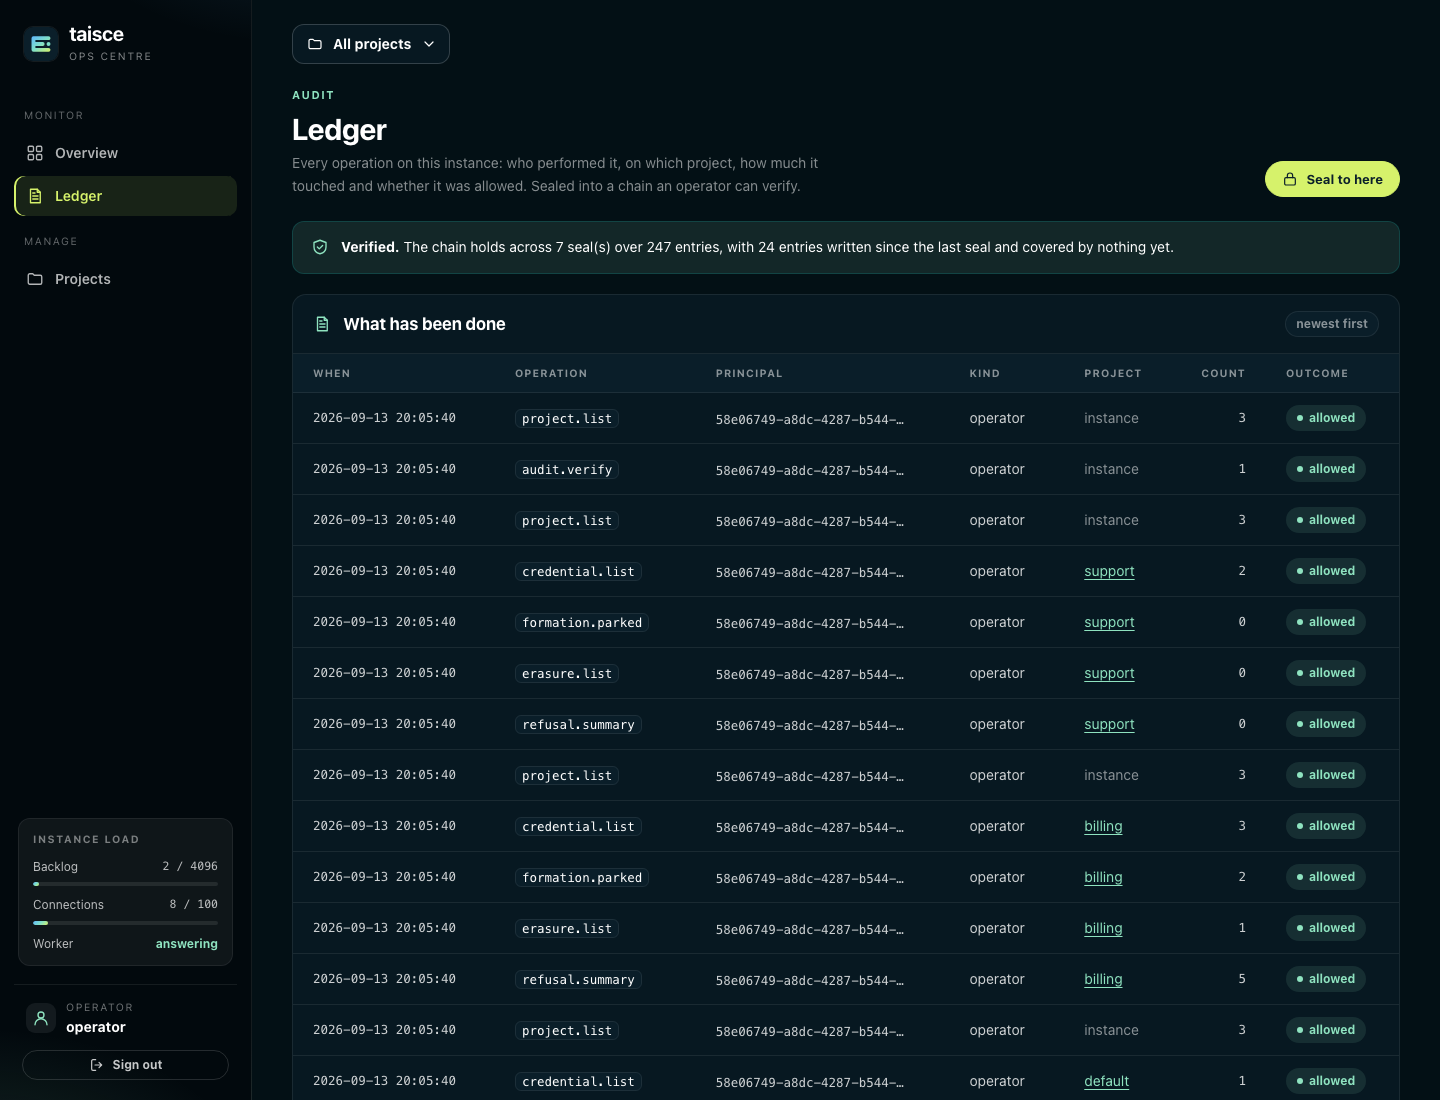Screen dimensions: 1440x1100
Task: Expand the All projects dropdown
Action: [x=371, y=44]
